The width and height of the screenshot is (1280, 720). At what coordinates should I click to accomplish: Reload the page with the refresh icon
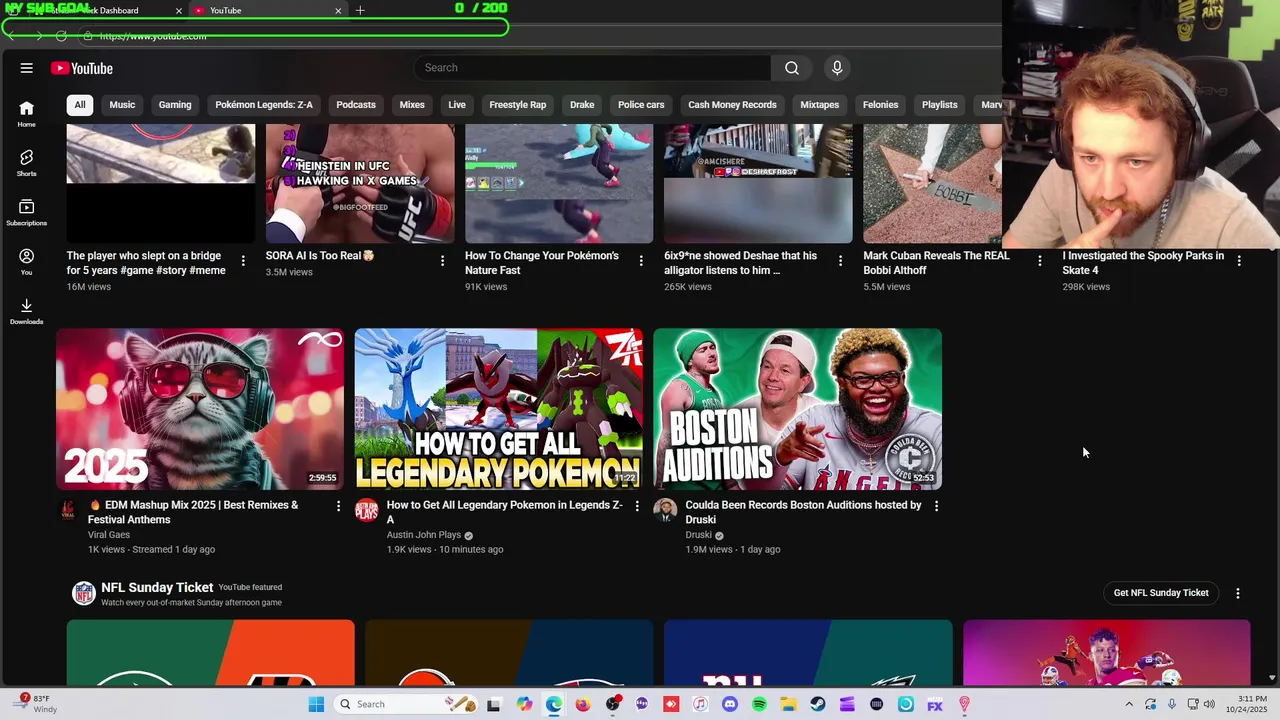coord(61,36)
